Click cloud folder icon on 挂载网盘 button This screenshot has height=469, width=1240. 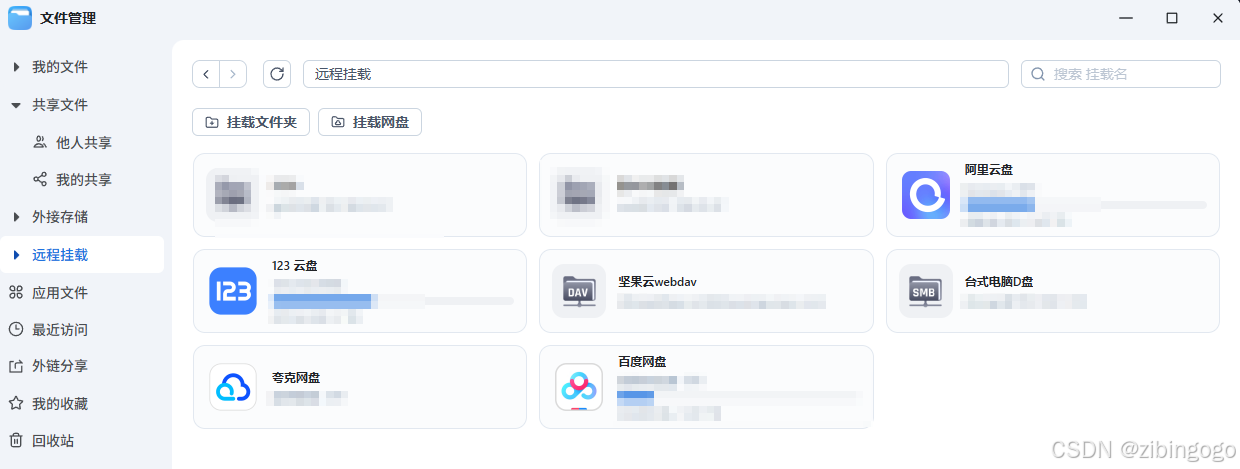pos(338,122)
